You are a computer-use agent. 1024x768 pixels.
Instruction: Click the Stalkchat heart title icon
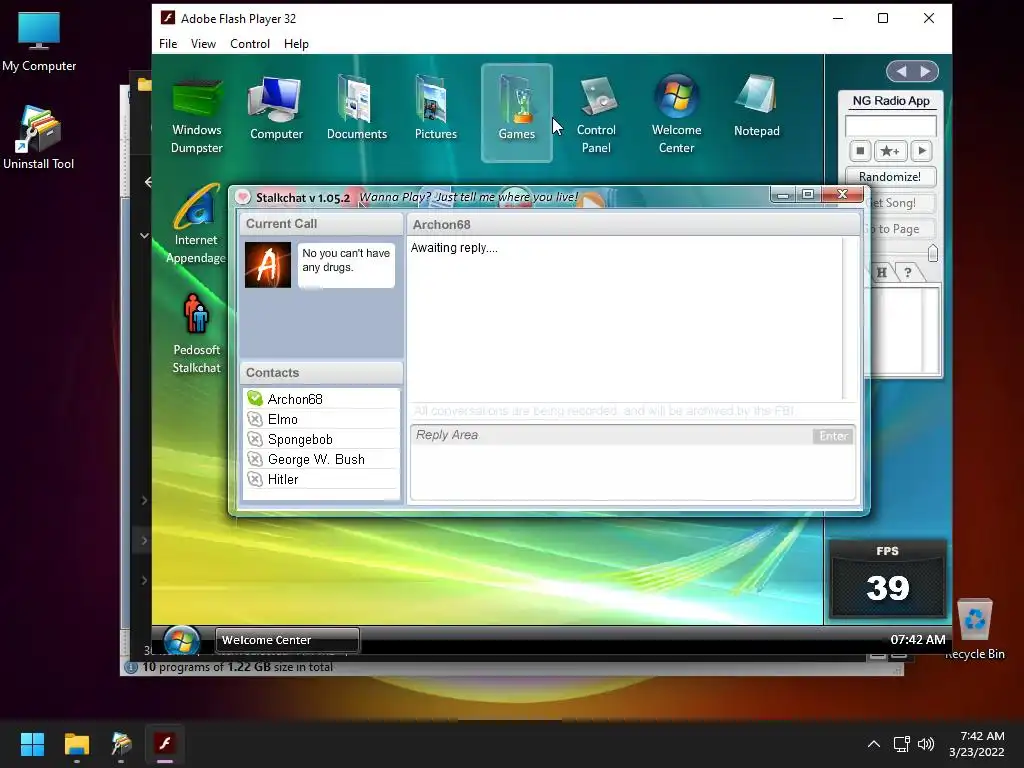coord(243,197)
